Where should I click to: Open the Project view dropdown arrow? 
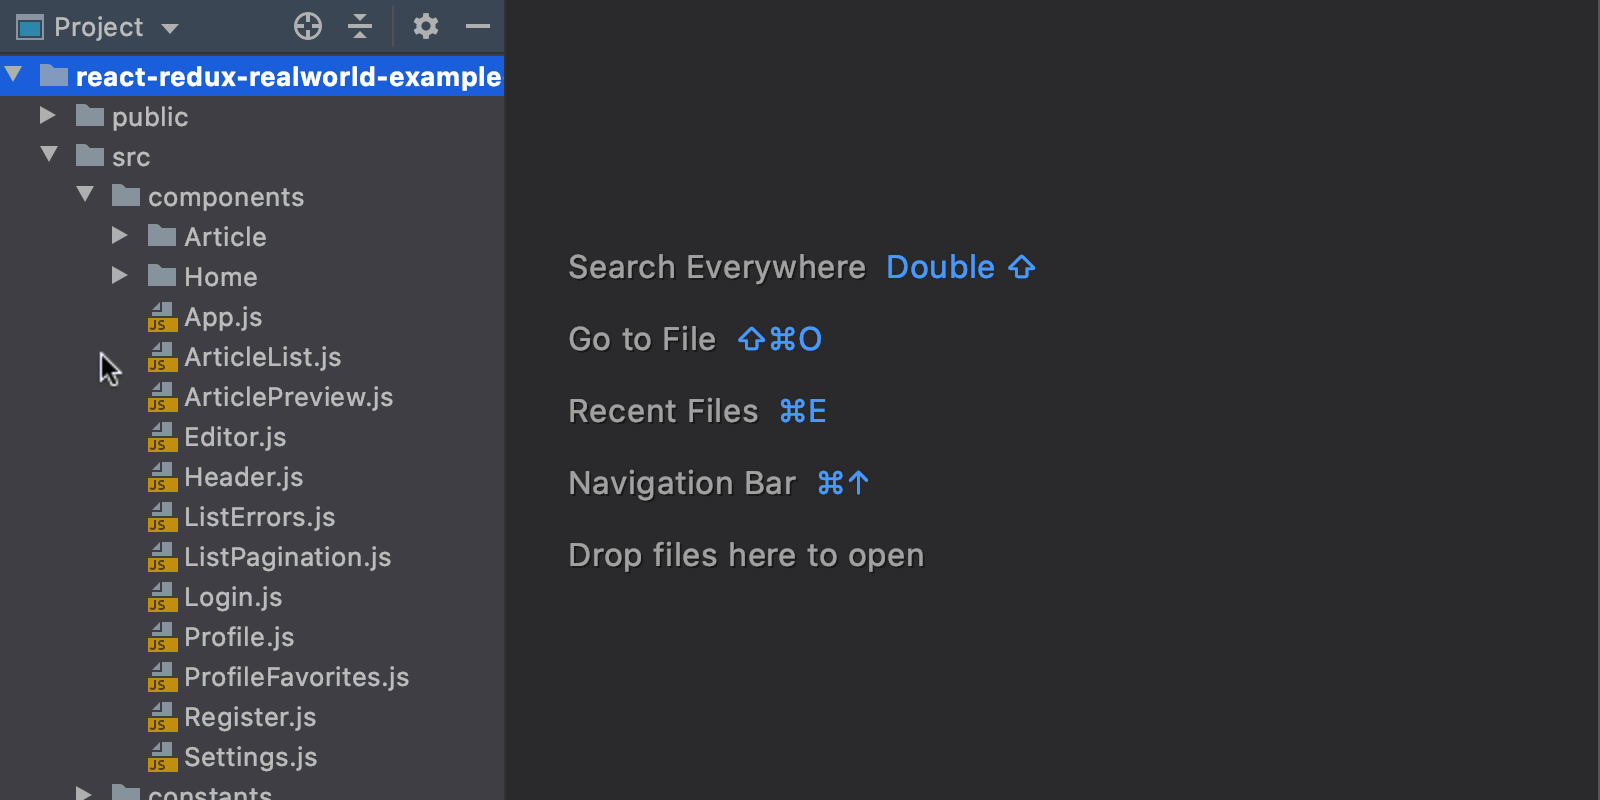tap(170, 28)
